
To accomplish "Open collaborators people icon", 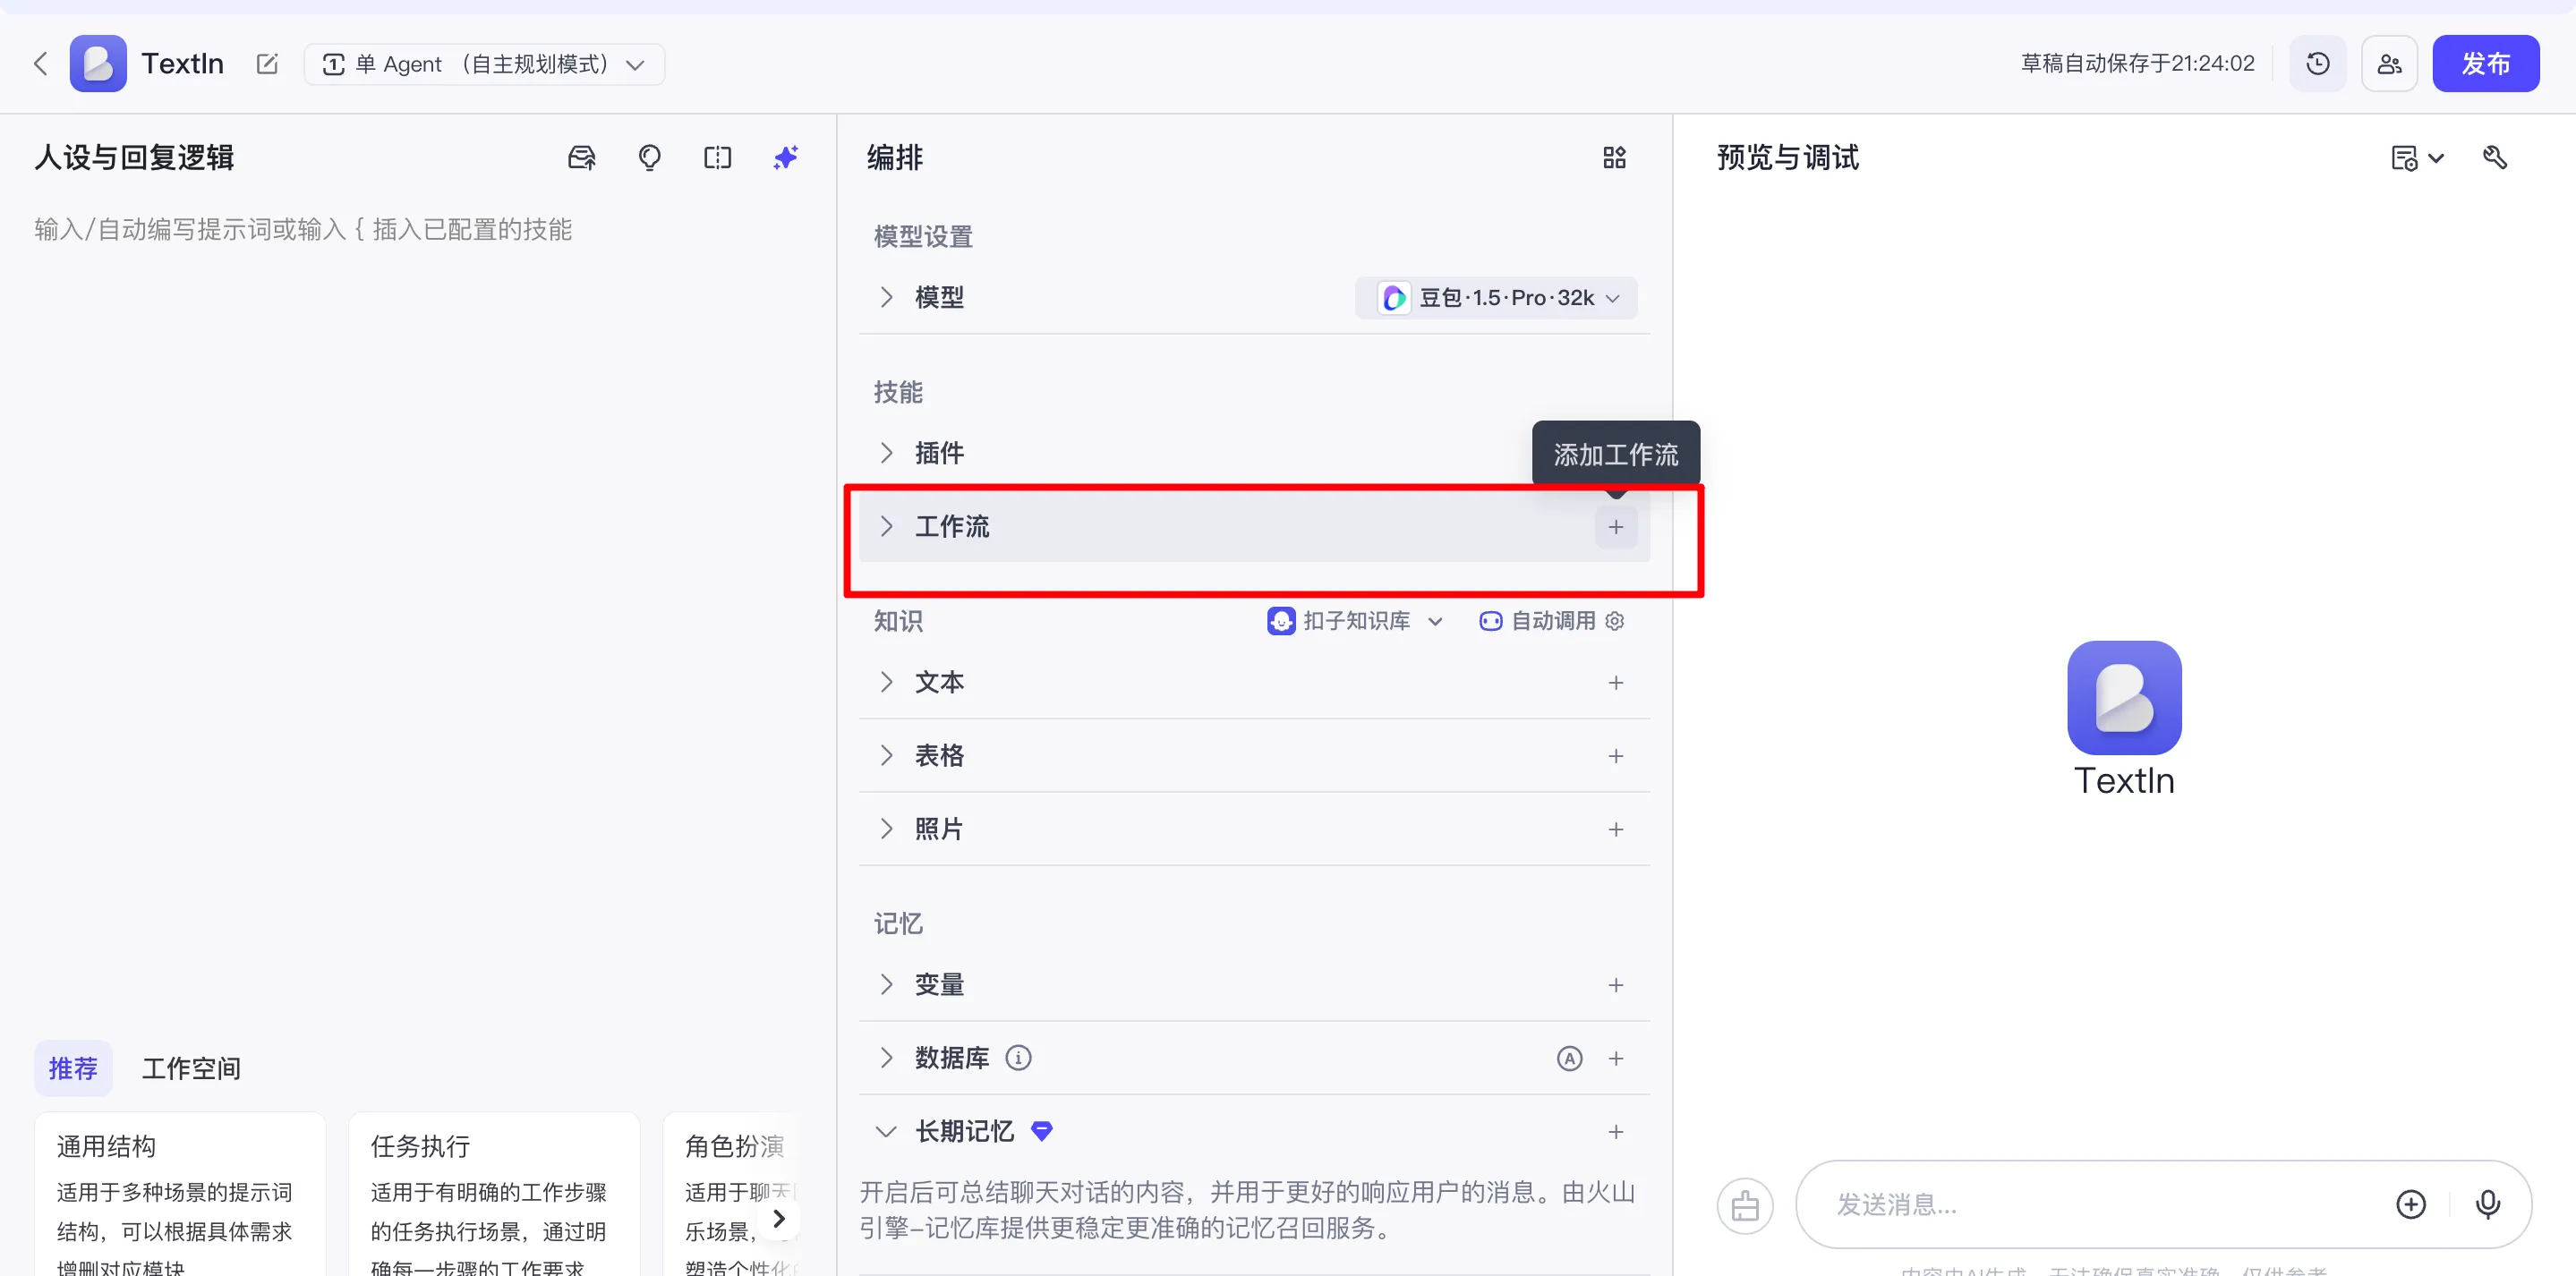I will click(2389, 64).
